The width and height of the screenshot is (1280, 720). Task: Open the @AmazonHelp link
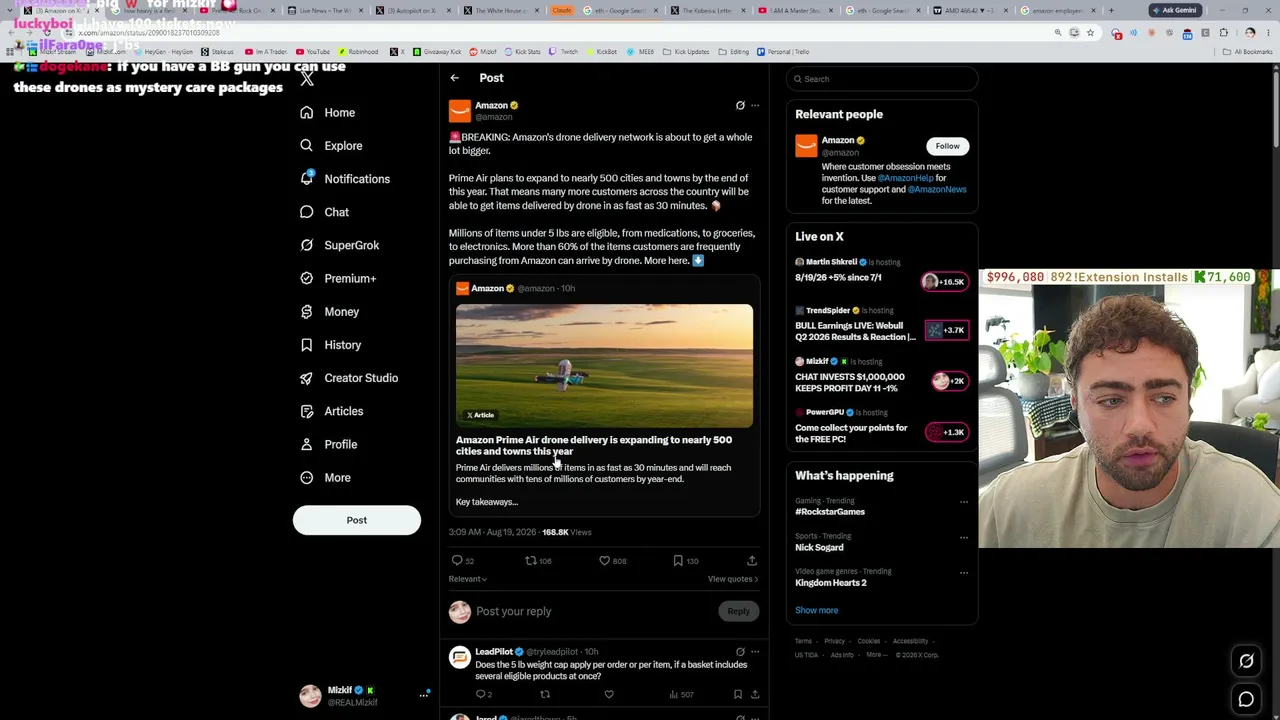click(905, 178)
